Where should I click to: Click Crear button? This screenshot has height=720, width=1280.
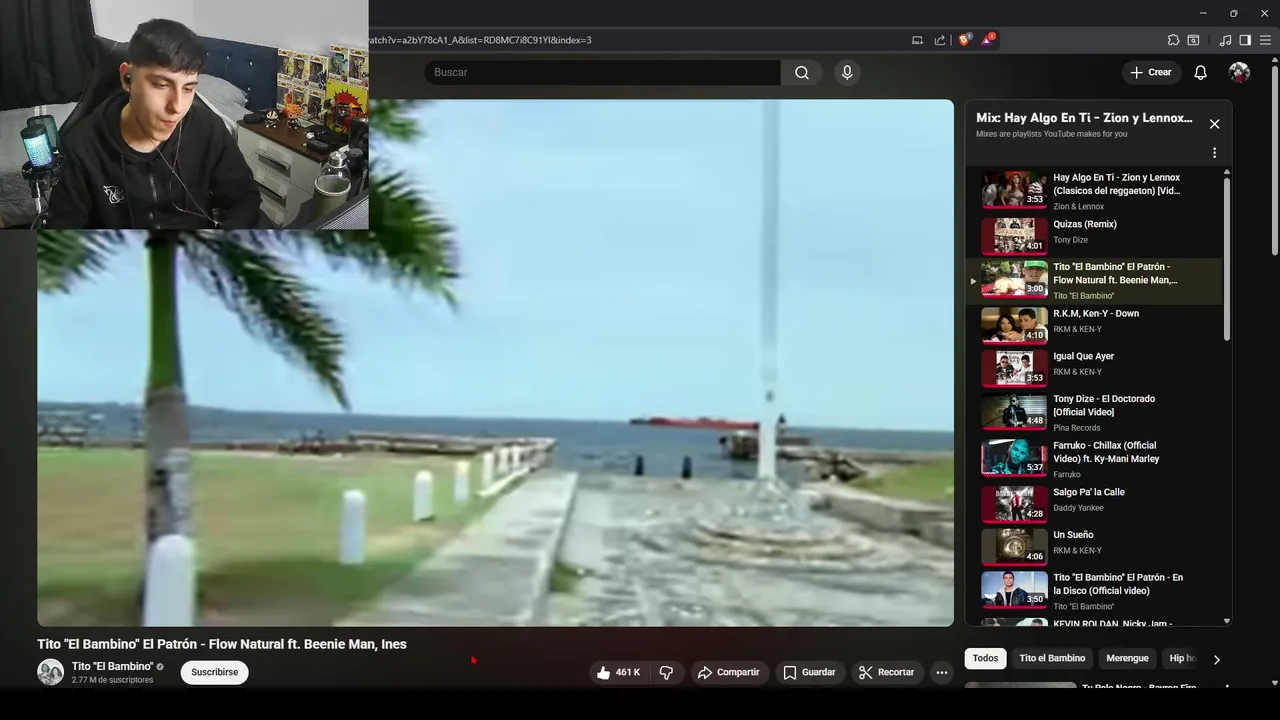point(1150,73)
